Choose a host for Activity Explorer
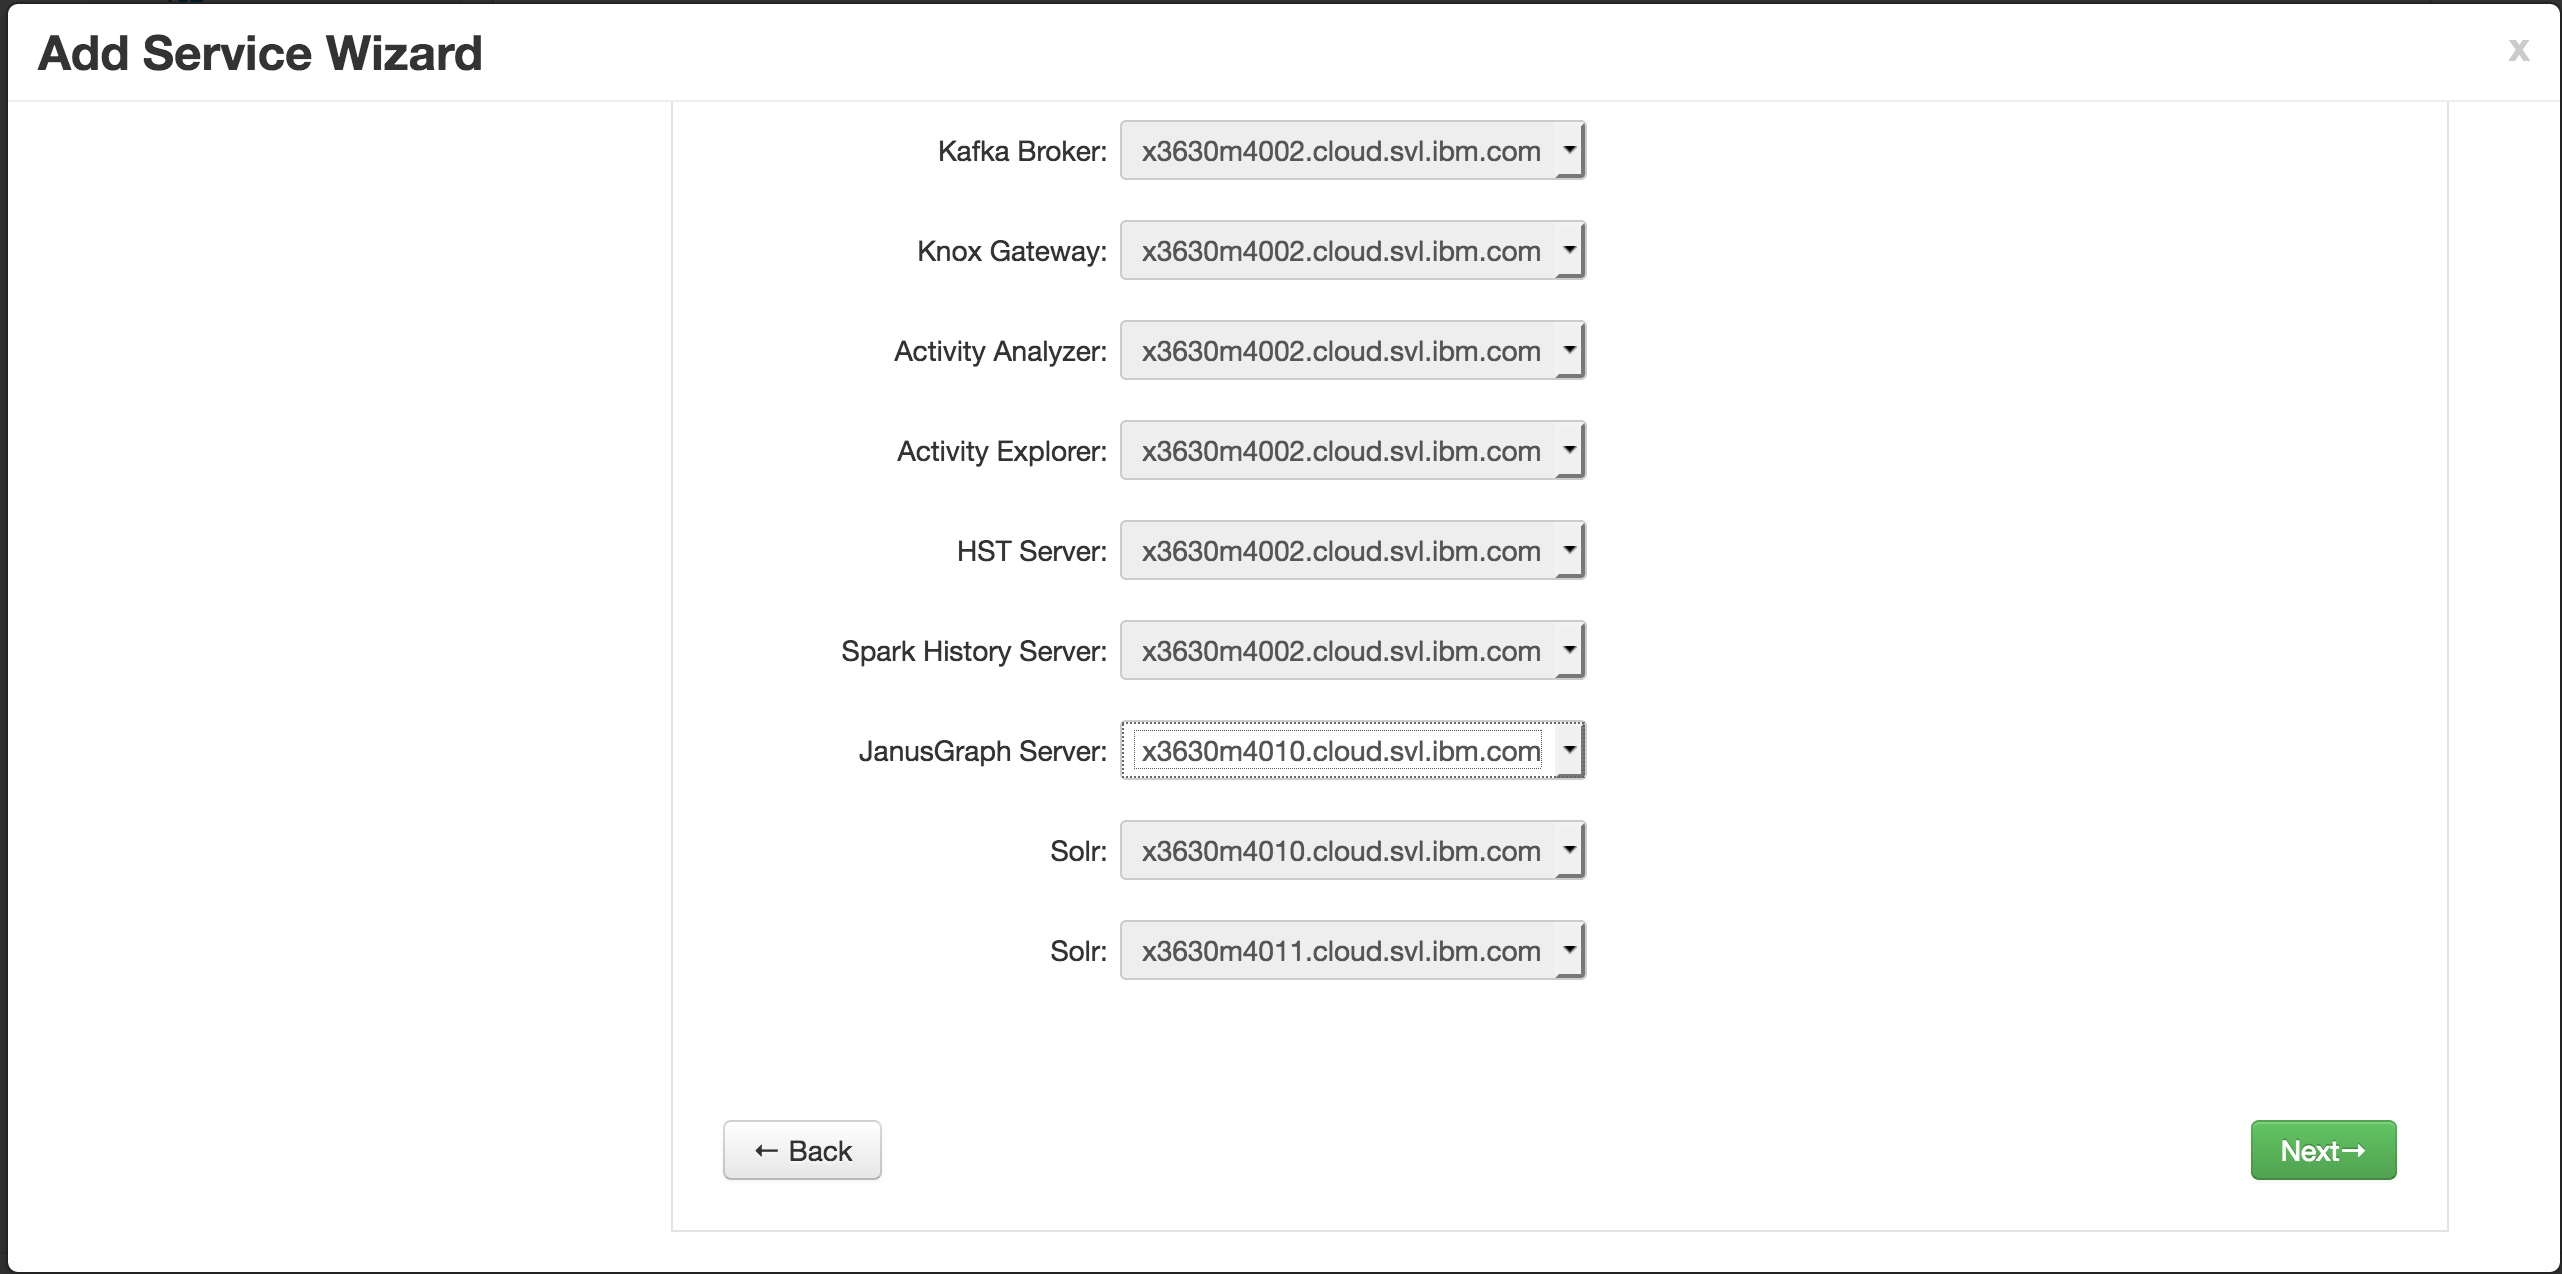Viewport: 2562px width, 1274px height. click(1352, 450)
